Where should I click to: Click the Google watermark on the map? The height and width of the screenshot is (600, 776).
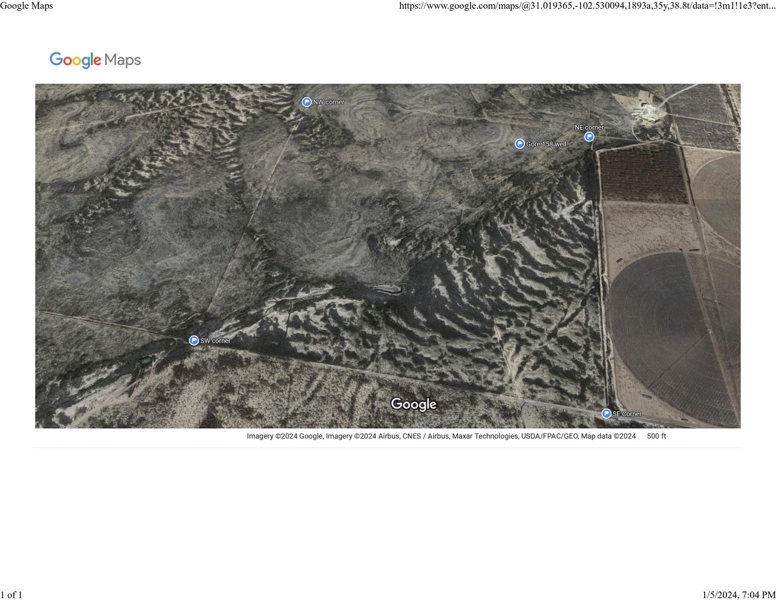(x=414, y=404)
